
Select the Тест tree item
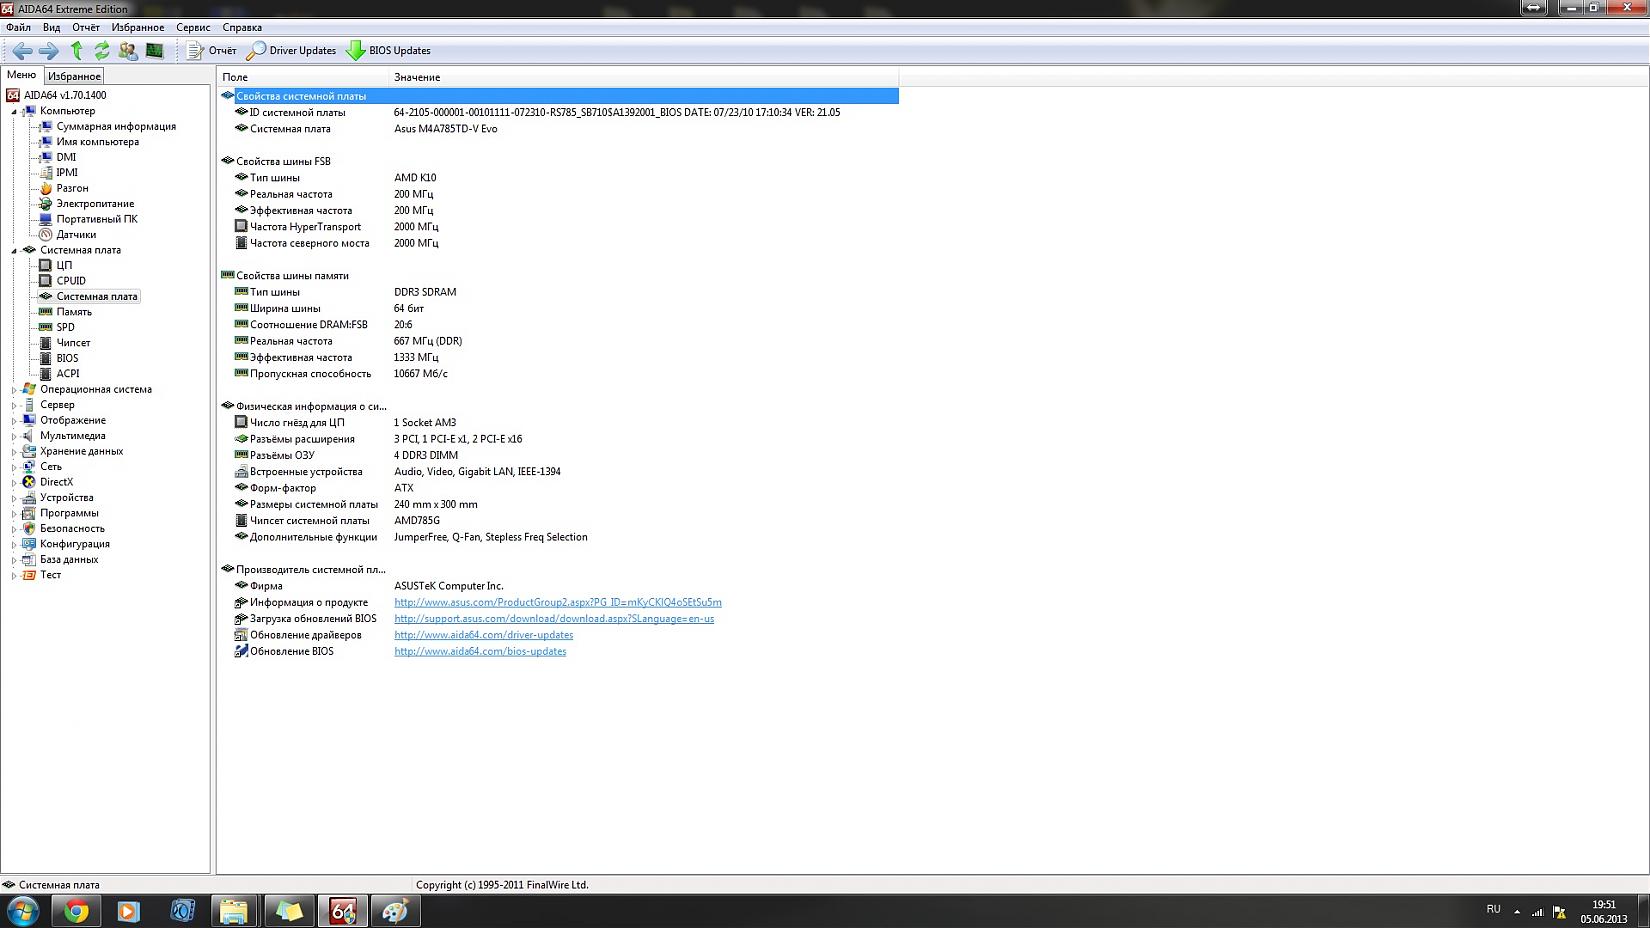pos(51,575)
